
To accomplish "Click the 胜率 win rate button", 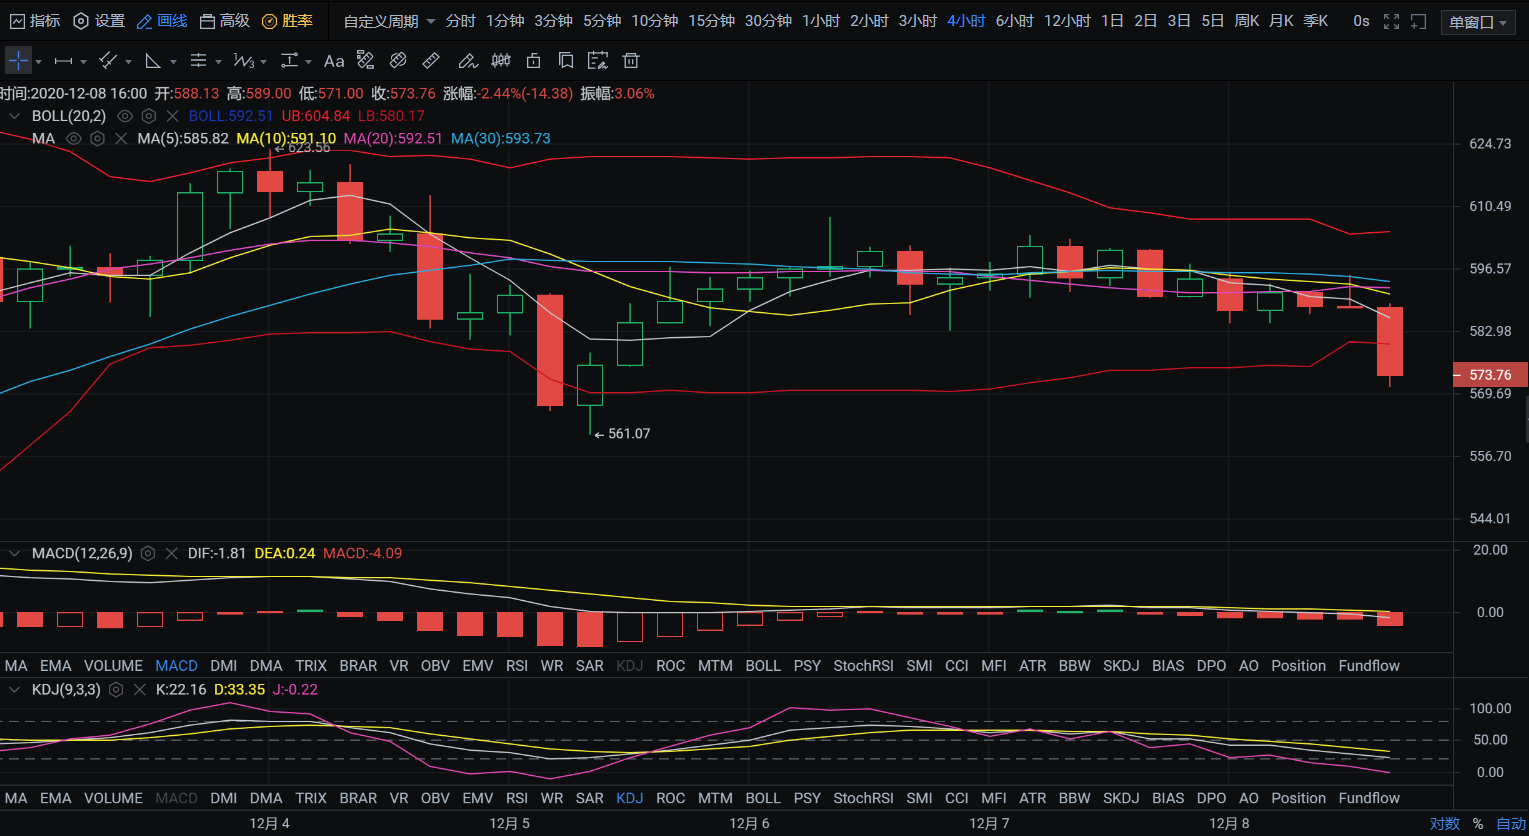I will (x=287, y=21).
